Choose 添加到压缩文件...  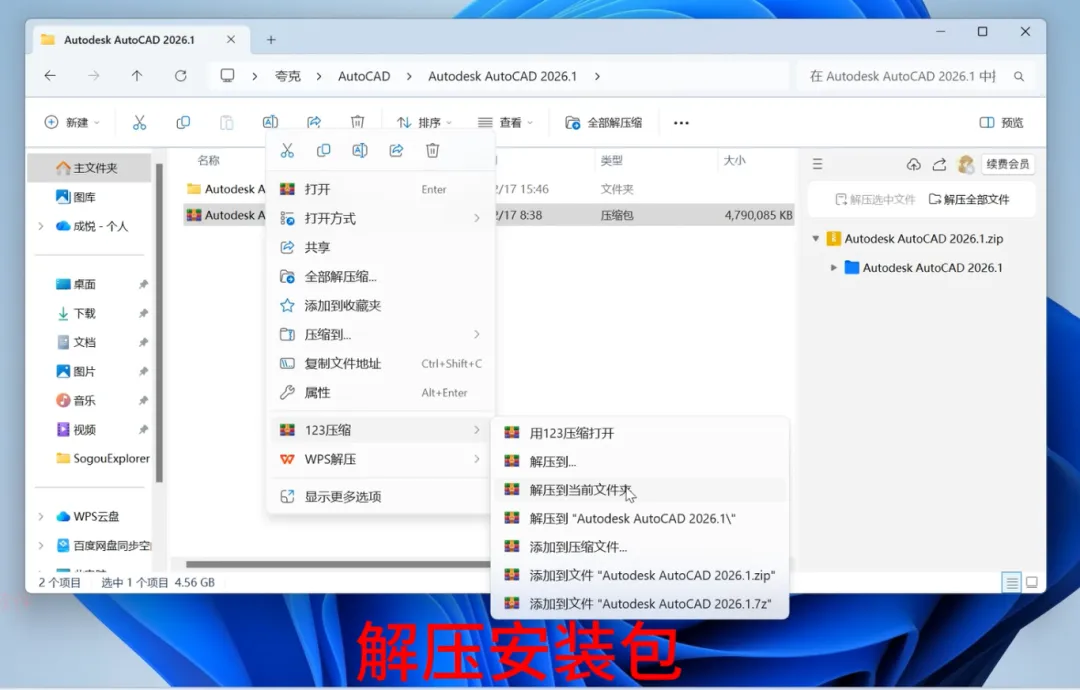[641, 547]
